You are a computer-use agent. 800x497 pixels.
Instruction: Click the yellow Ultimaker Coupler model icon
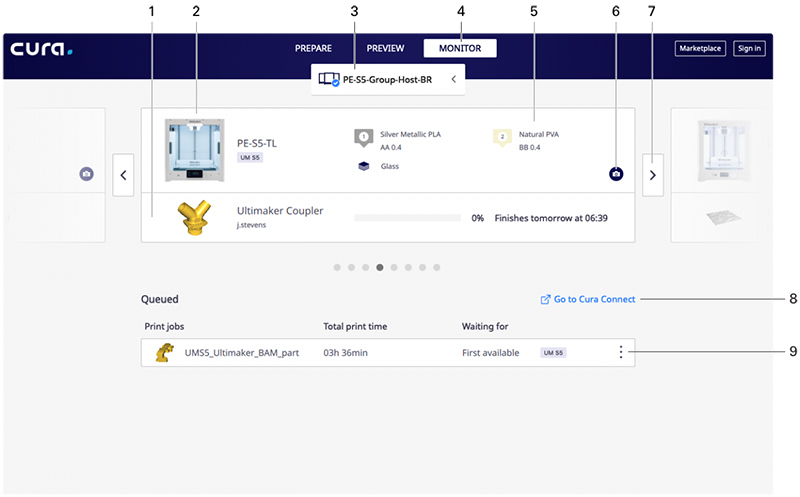tap(193, 217)
